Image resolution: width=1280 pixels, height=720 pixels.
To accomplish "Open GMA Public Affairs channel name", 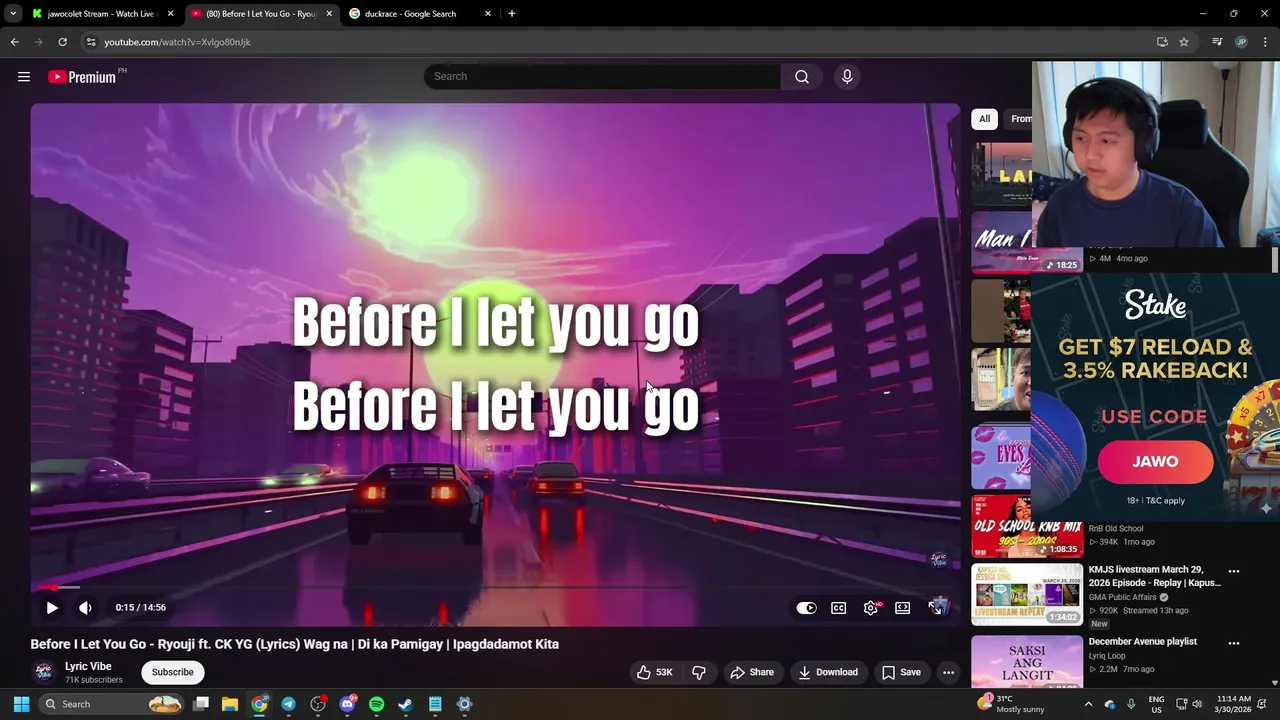I will [1122, 597].
